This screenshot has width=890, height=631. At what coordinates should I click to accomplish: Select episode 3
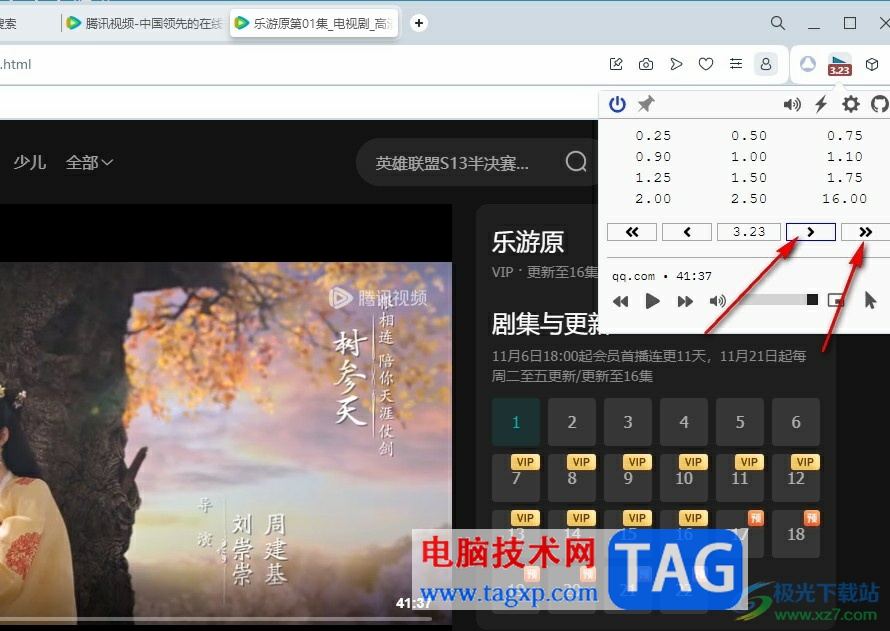628,422
